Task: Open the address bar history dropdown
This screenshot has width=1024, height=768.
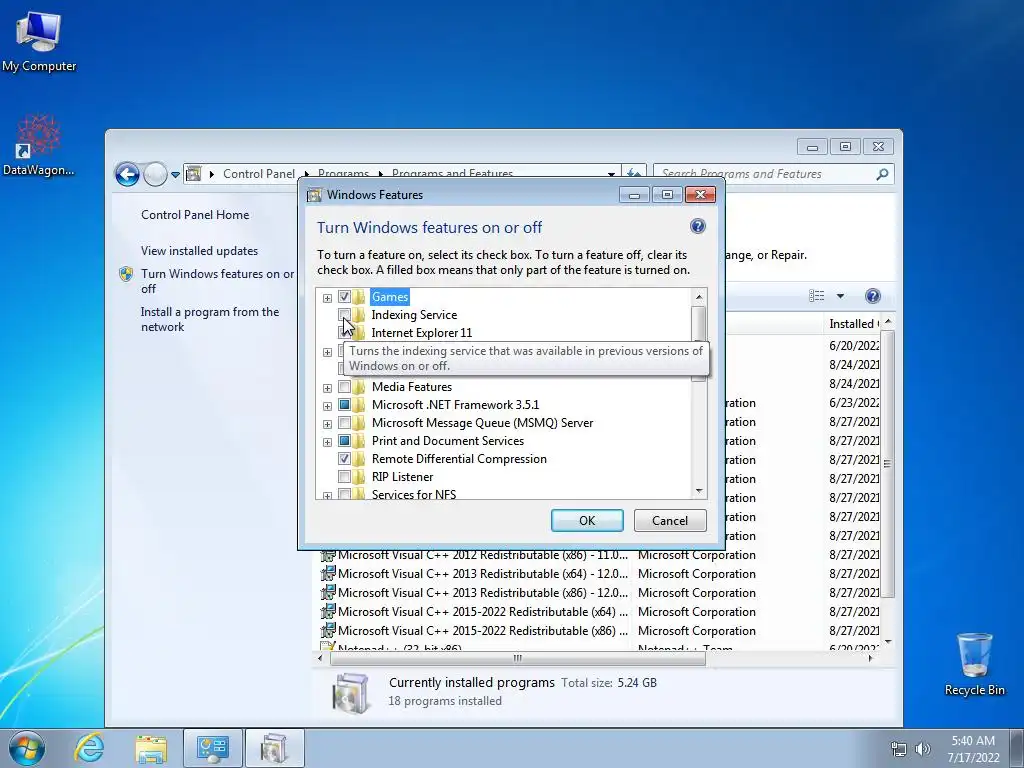Action: coord(611,174)
